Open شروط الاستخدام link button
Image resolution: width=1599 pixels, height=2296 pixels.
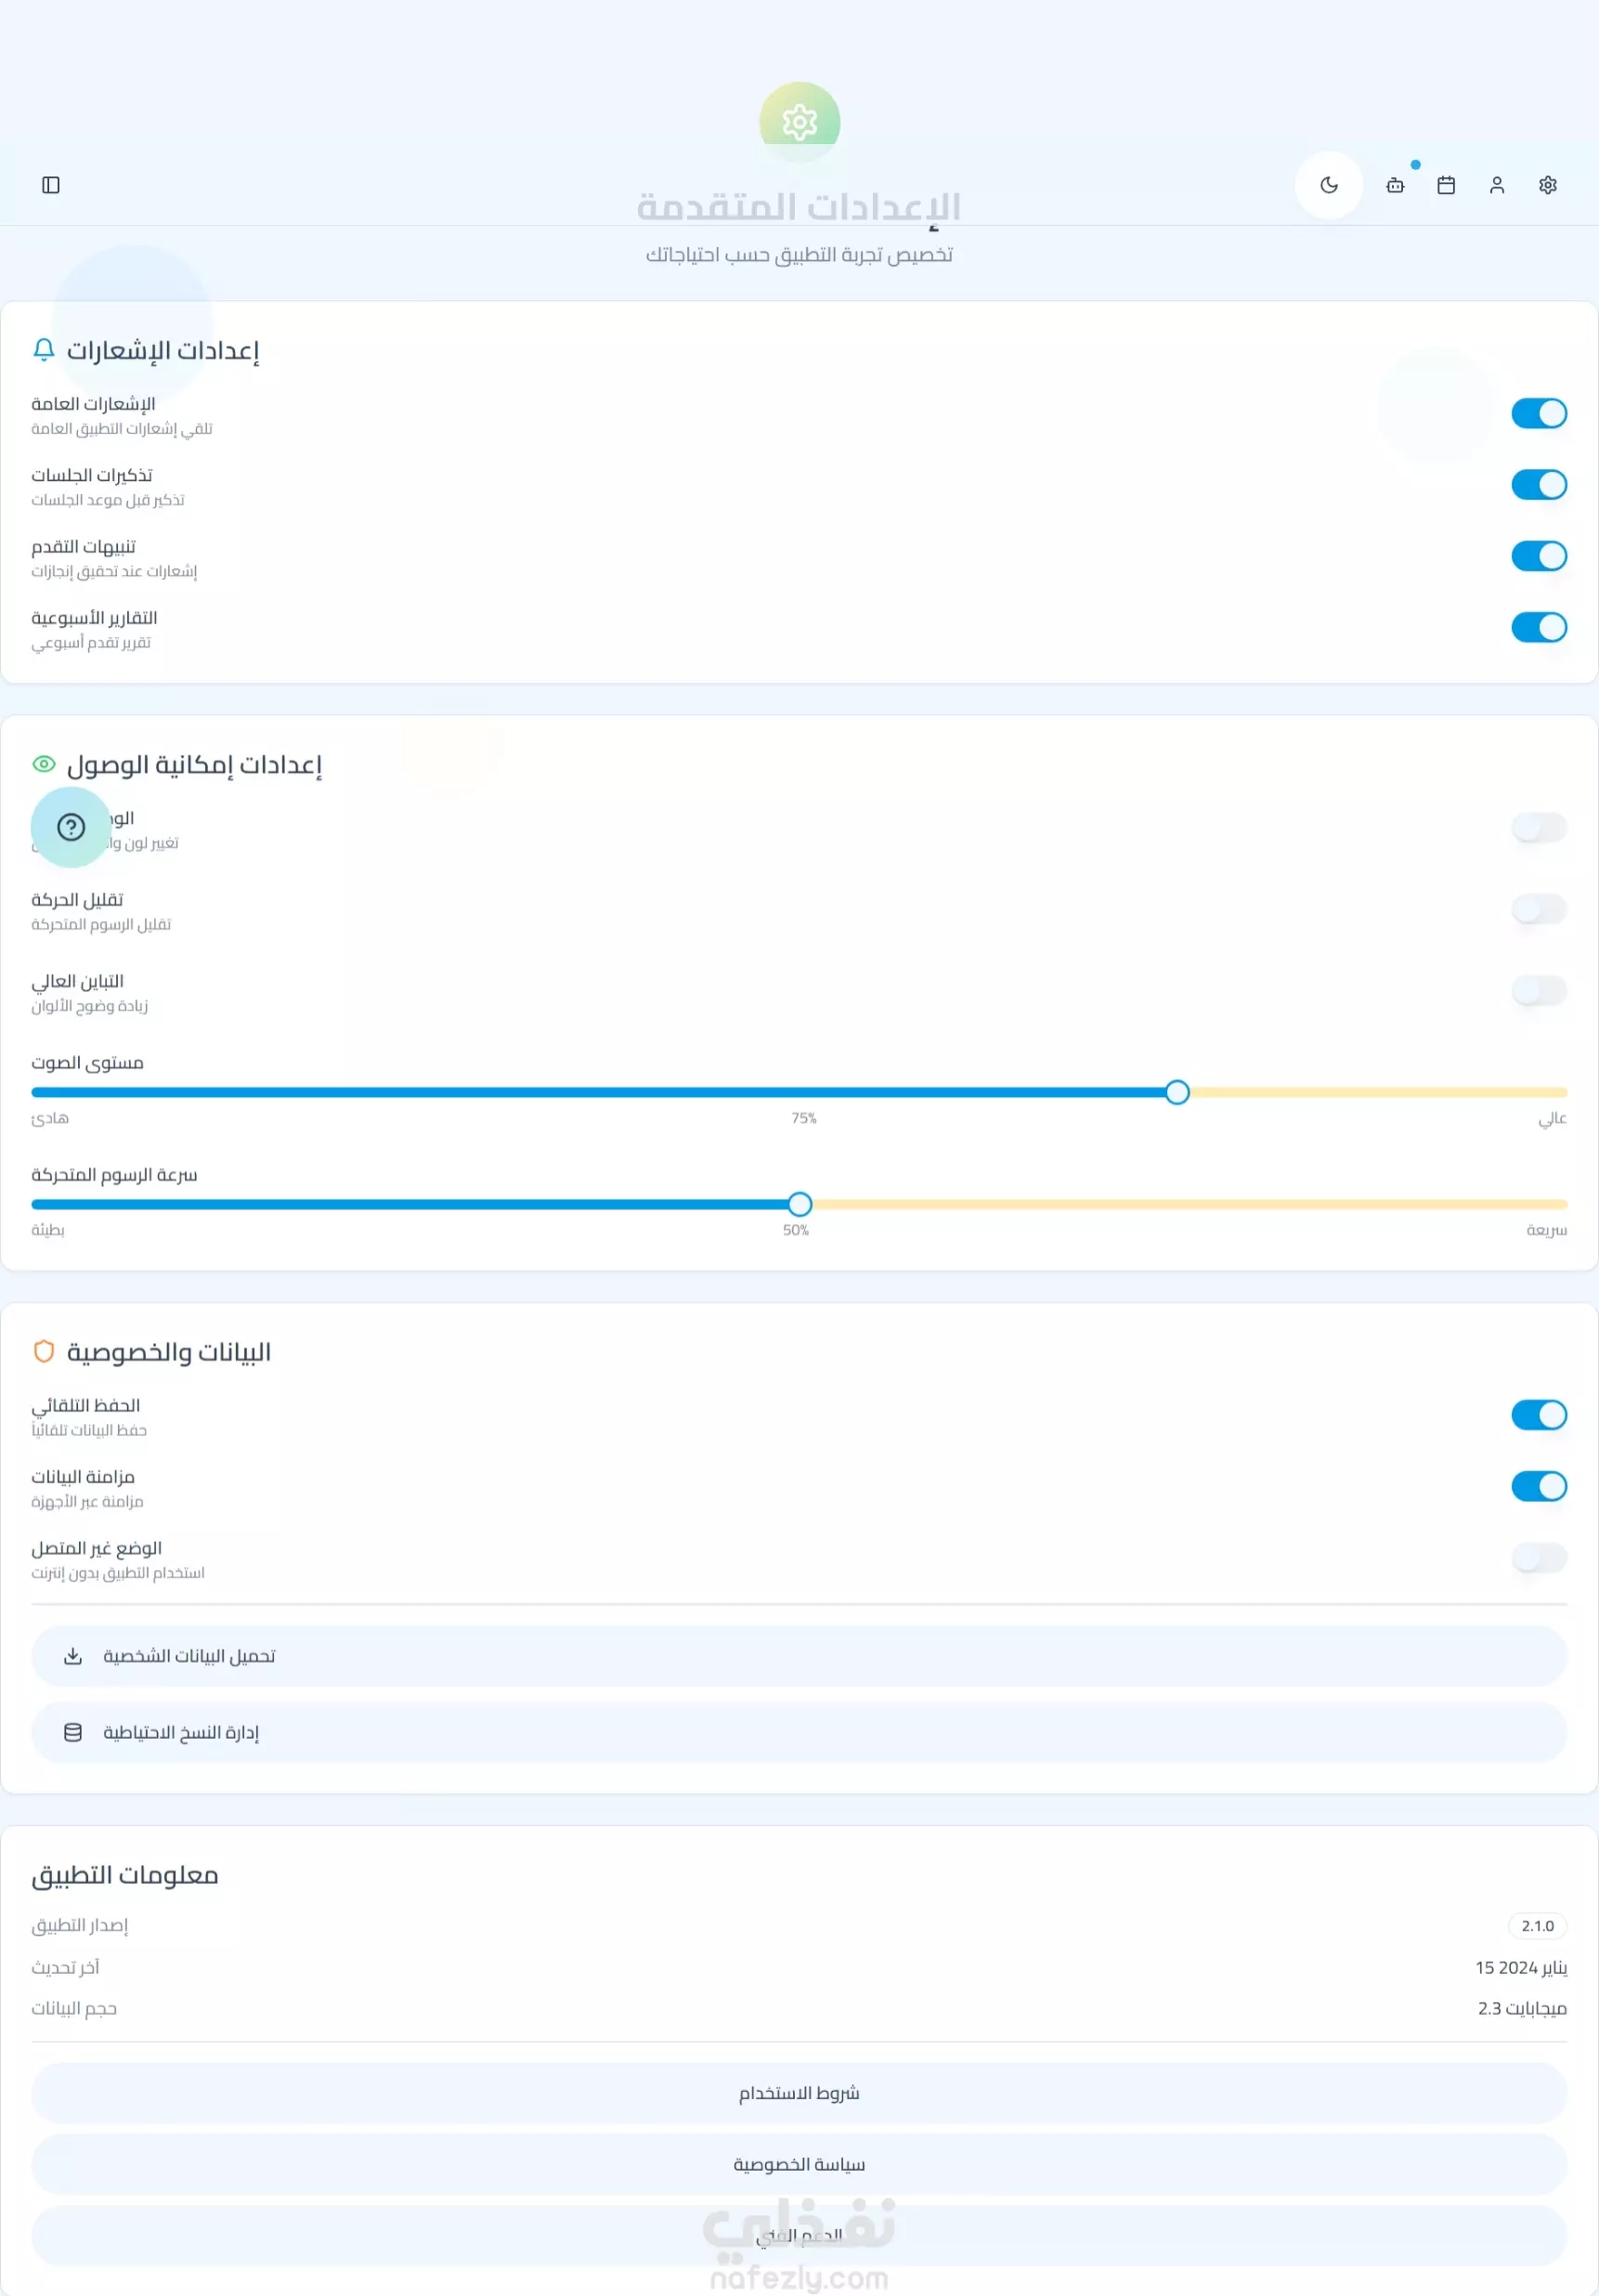coord(799,2093)
